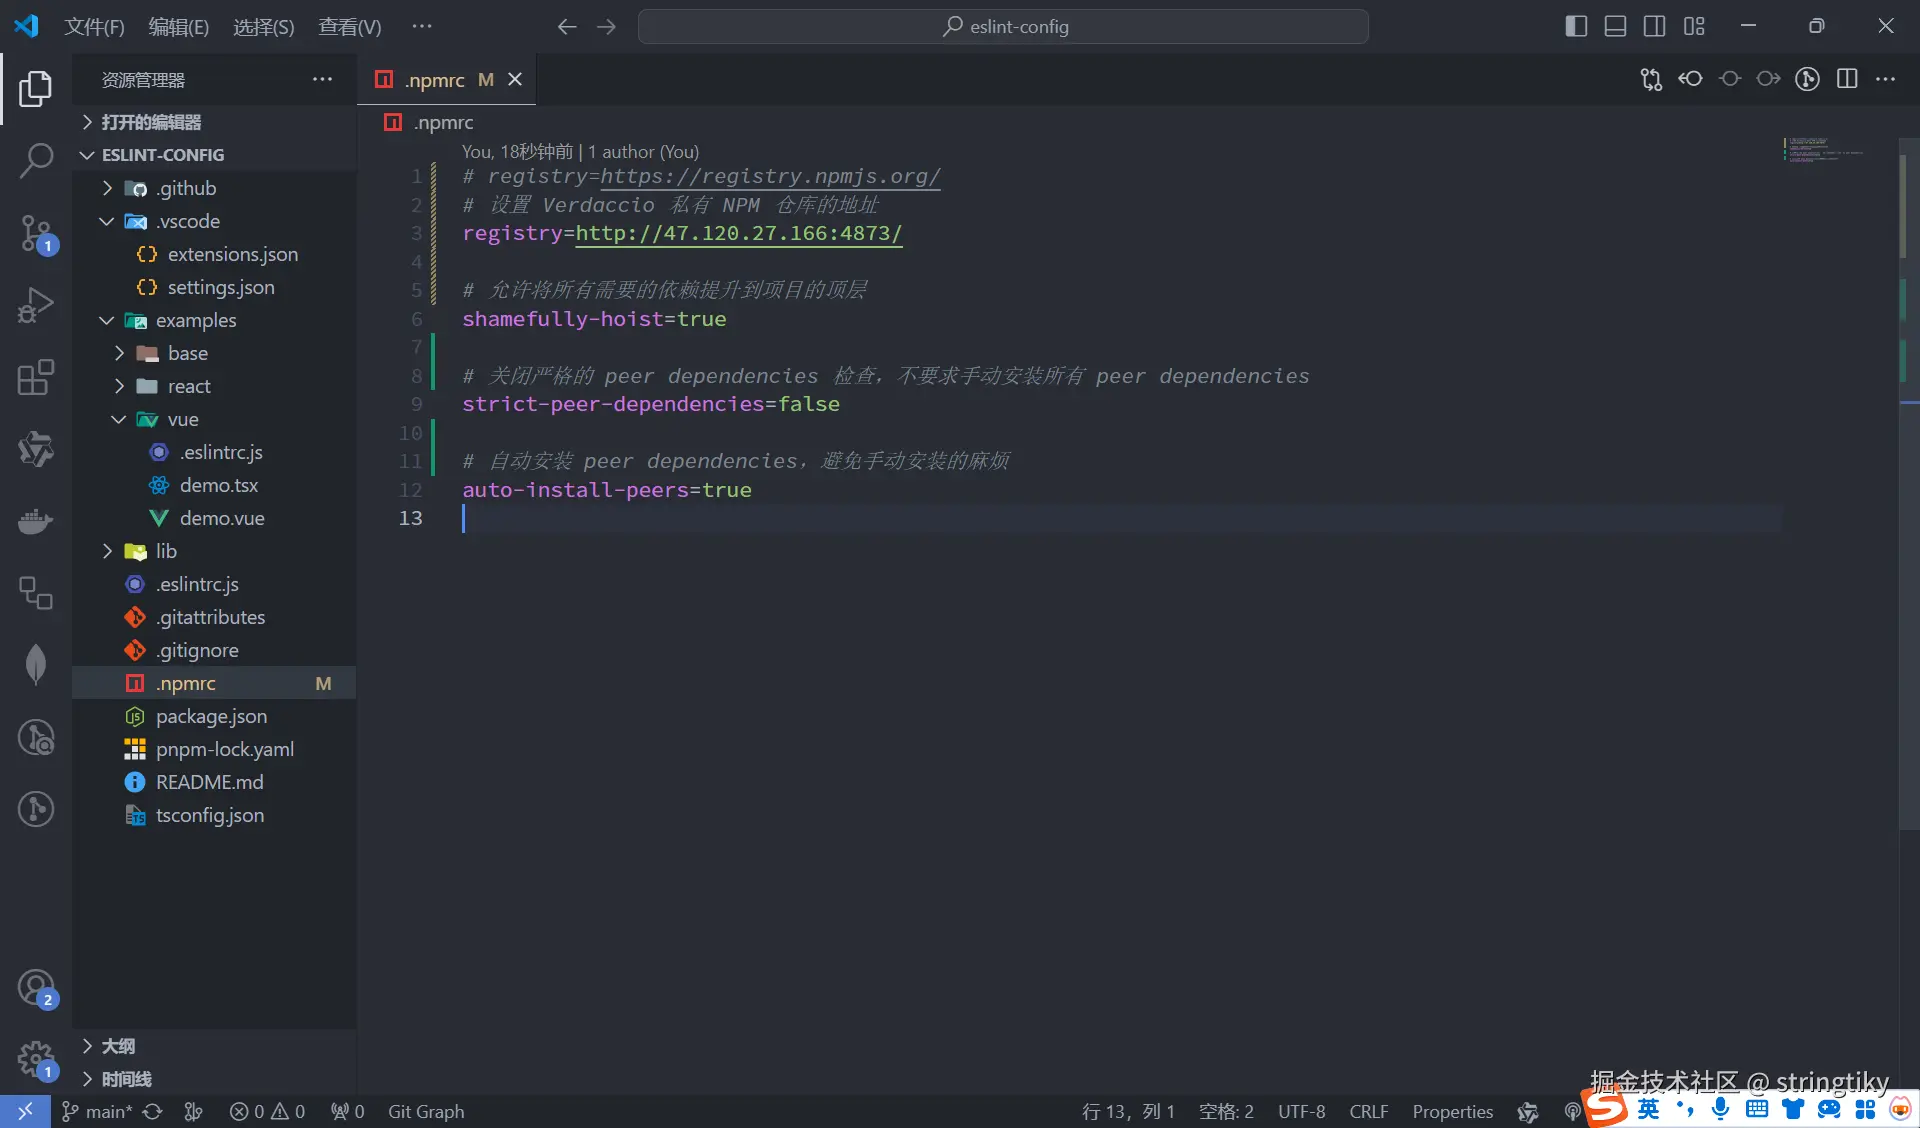Viewport: 1920px width, 1128px height.
Task: Click Git Graph in the status bar
Action: 426,1111
